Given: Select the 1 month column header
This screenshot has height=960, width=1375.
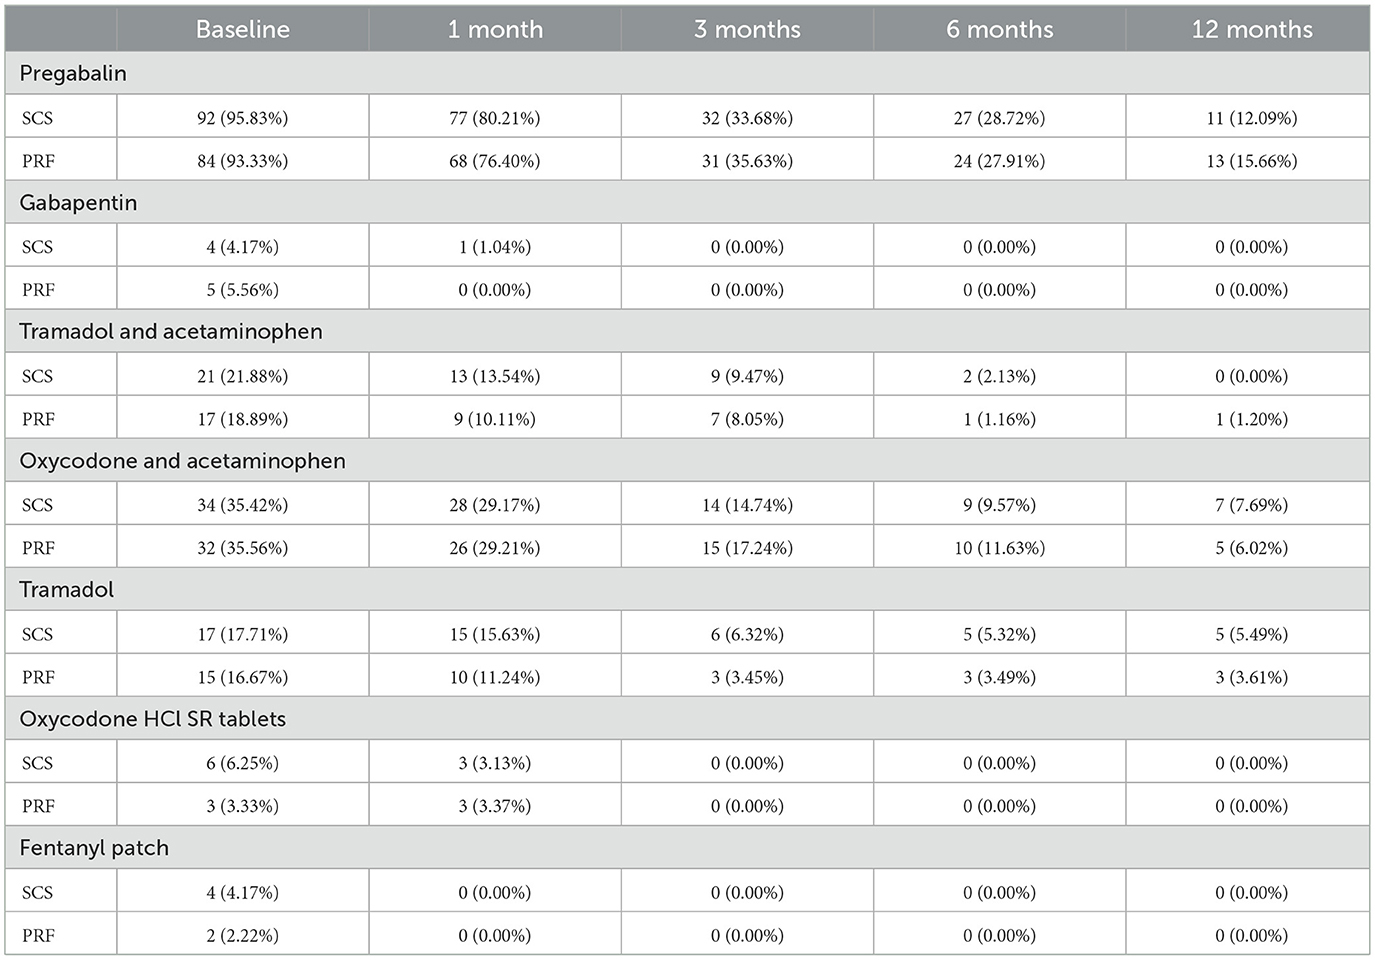Looking at the screenshot, I should click(x=495, y=29).
